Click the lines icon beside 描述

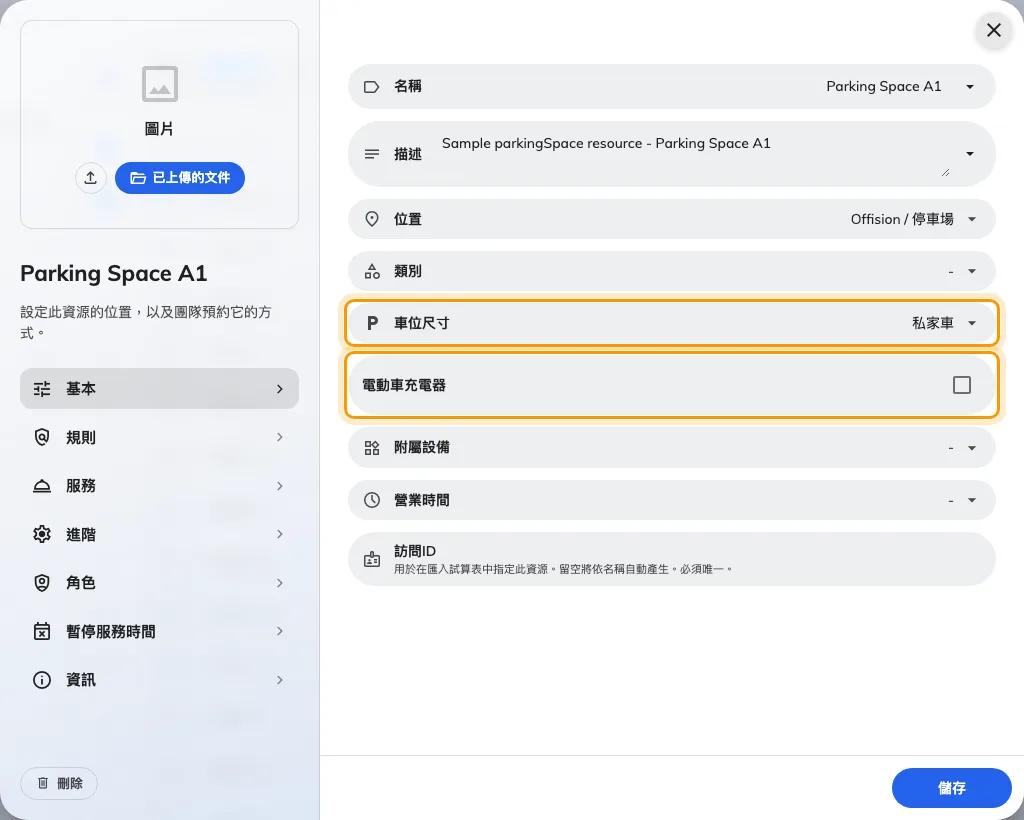coord(372,154)
